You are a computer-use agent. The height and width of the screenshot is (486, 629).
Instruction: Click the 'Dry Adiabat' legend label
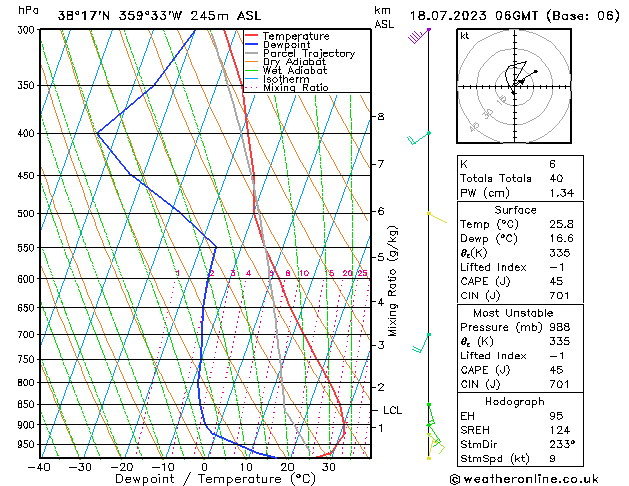click(x=294, y=62)
